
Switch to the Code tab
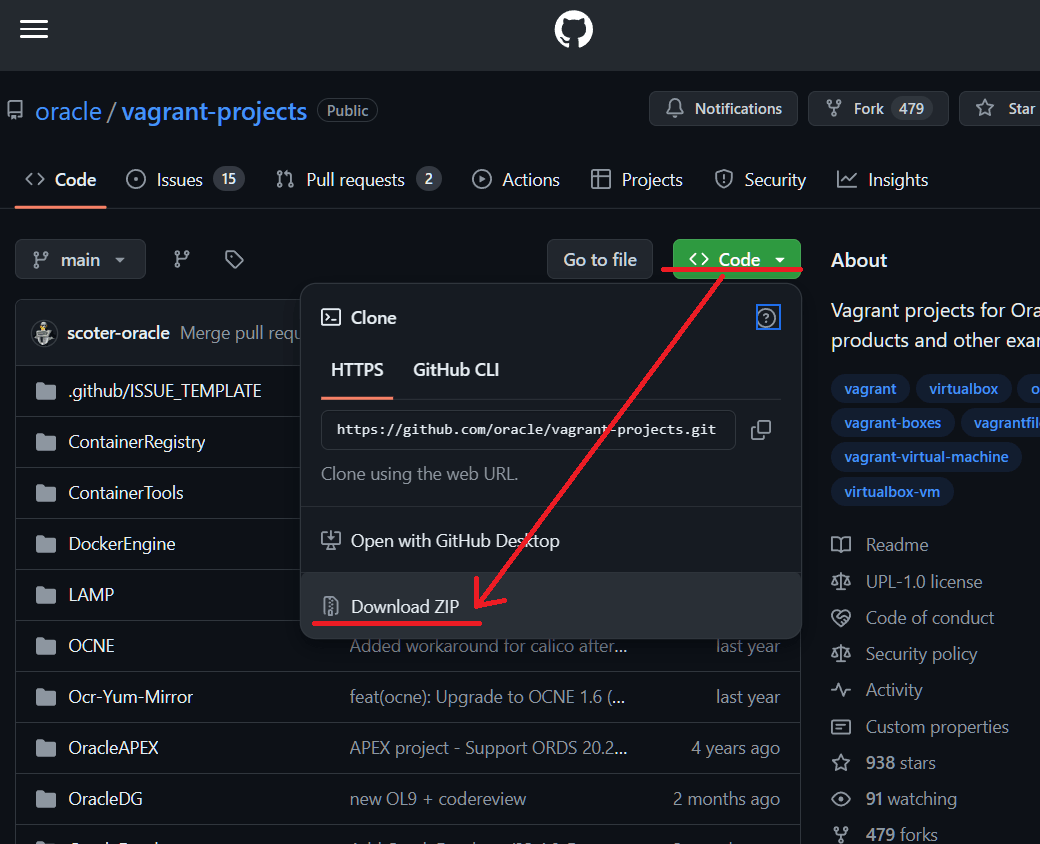click(x=60, y=180)
